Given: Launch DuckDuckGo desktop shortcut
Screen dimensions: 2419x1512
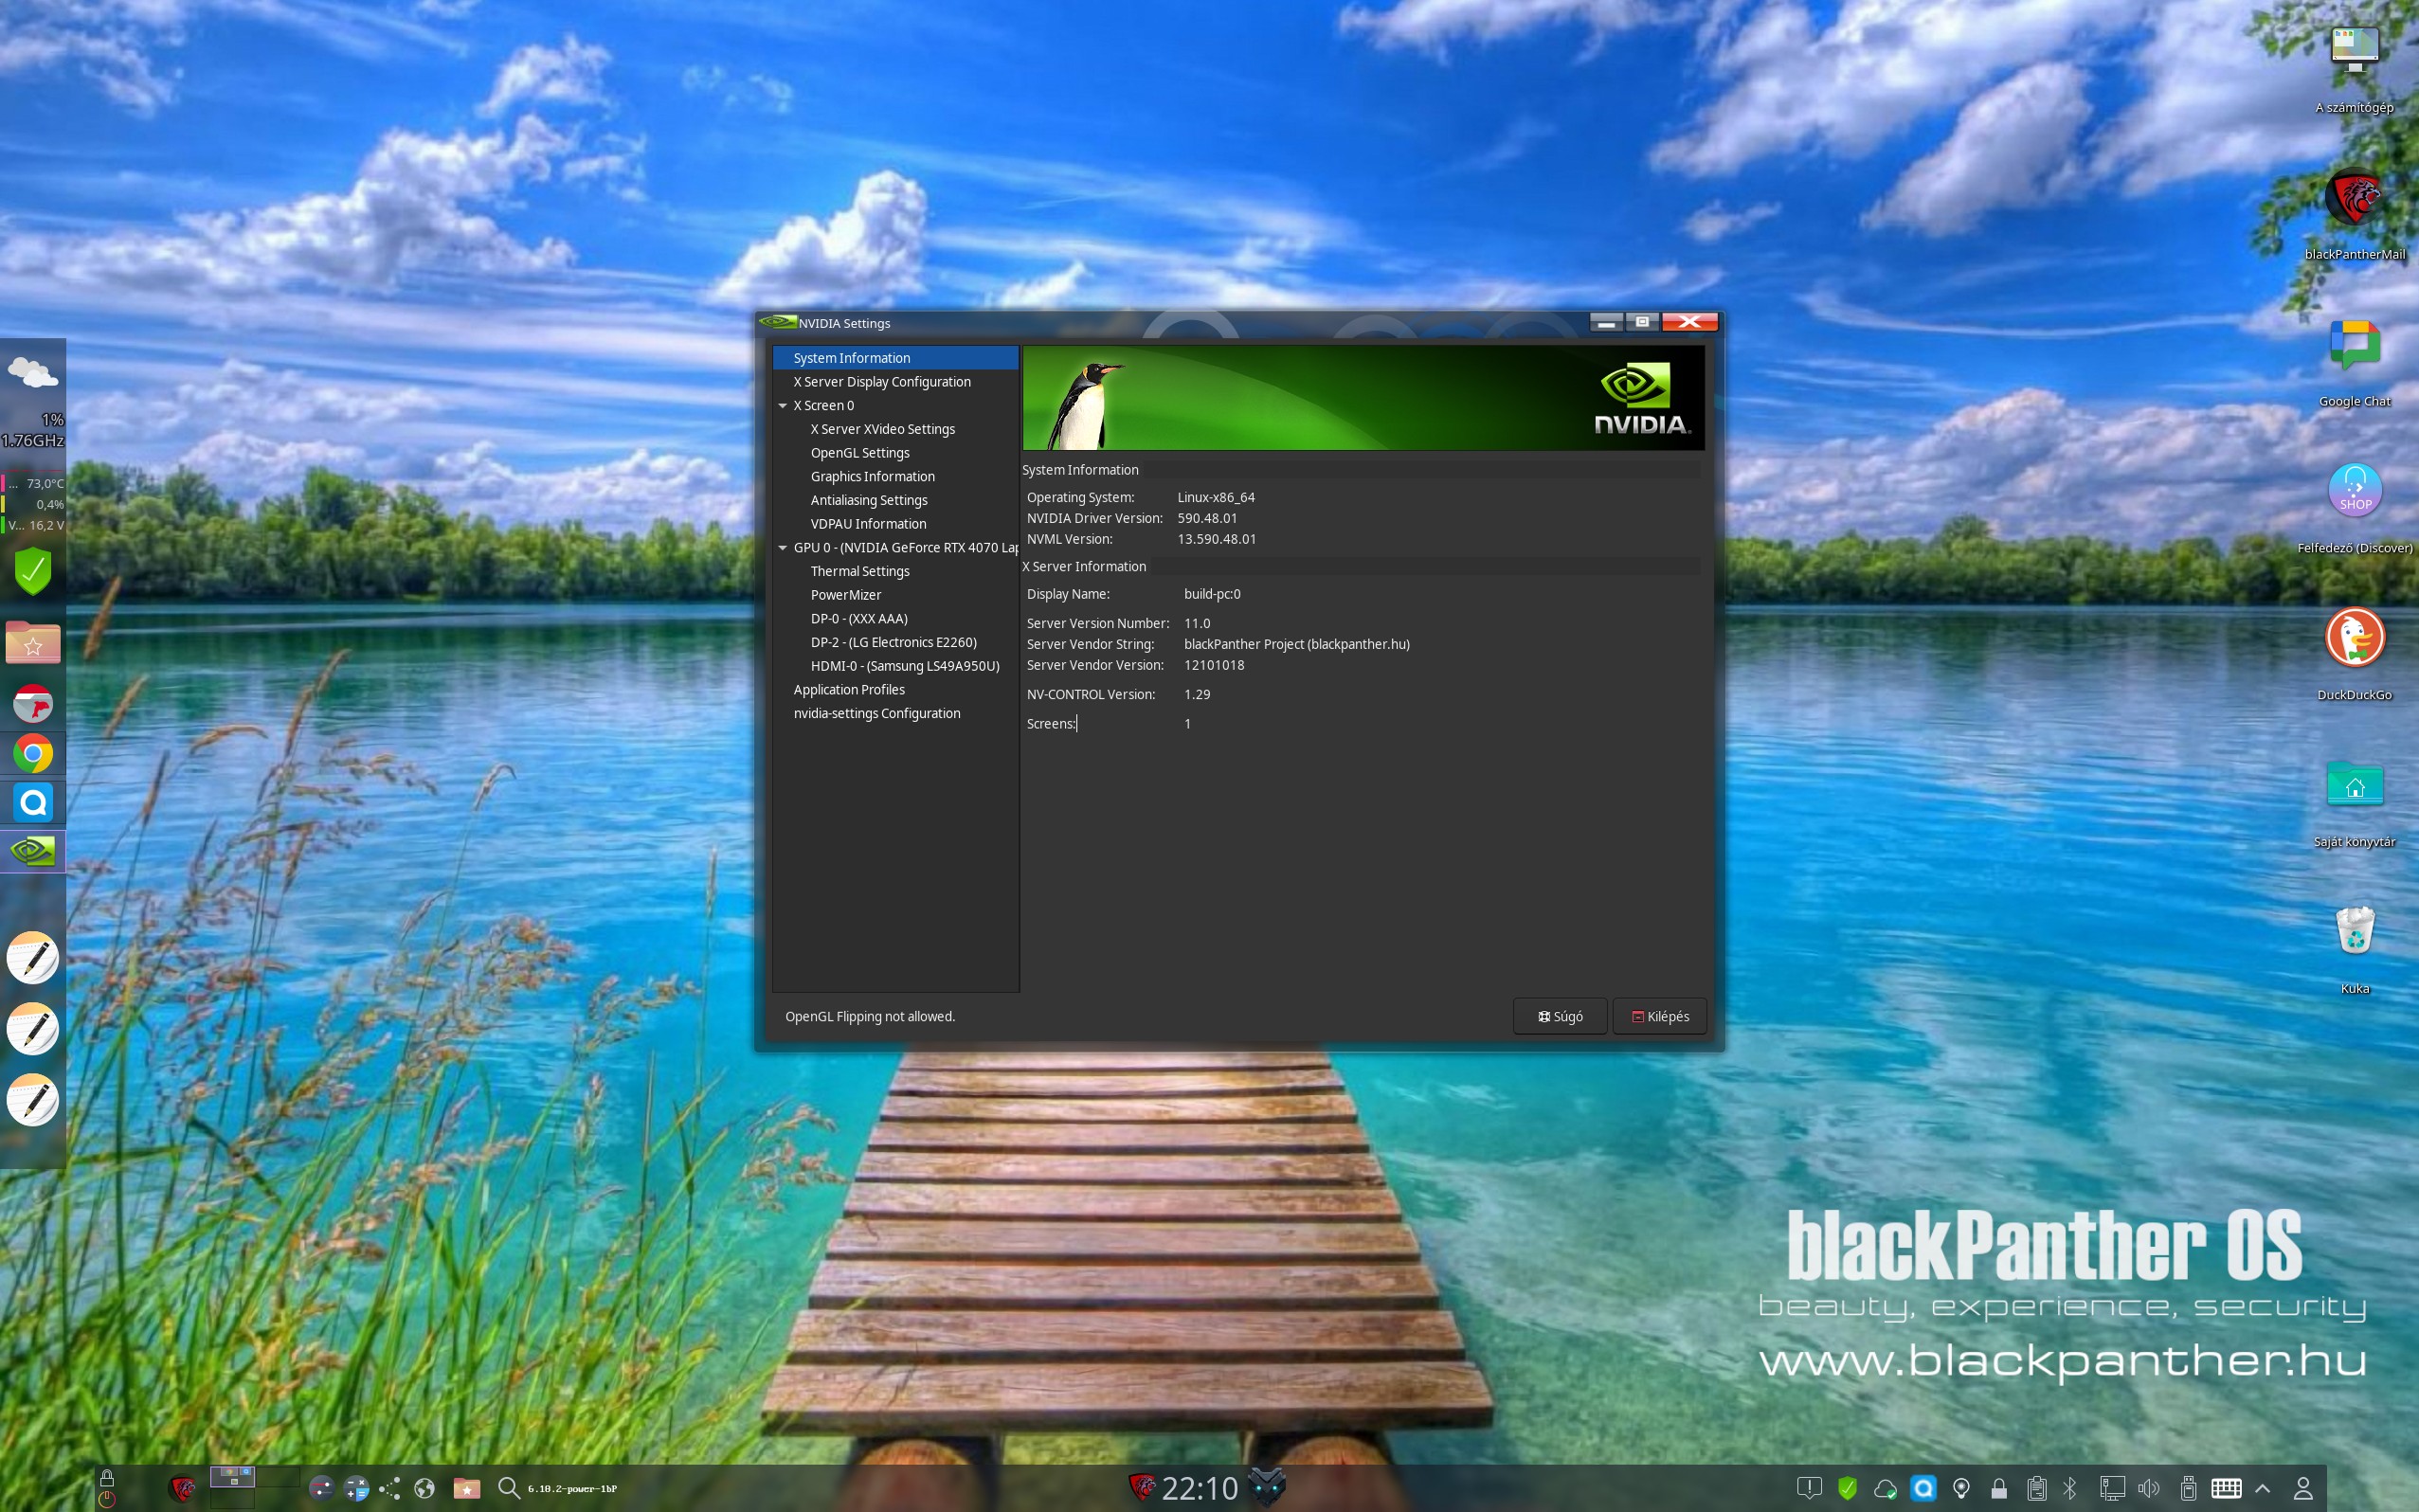Looking at the screenshot, I should [x=2354, y=638].
